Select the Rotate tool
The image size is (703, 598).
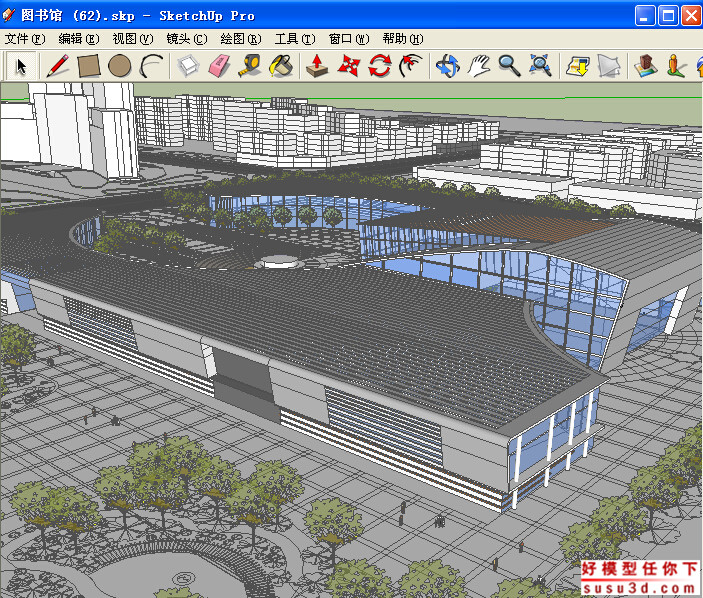point(380,66)
